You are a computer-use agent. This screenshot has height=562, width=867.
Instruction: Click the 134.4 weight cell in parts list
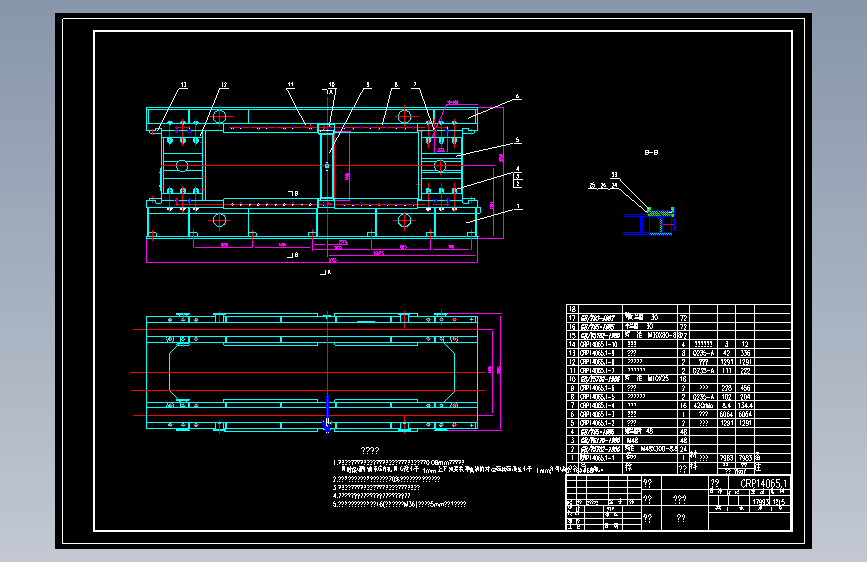click(x=745, y=405)
